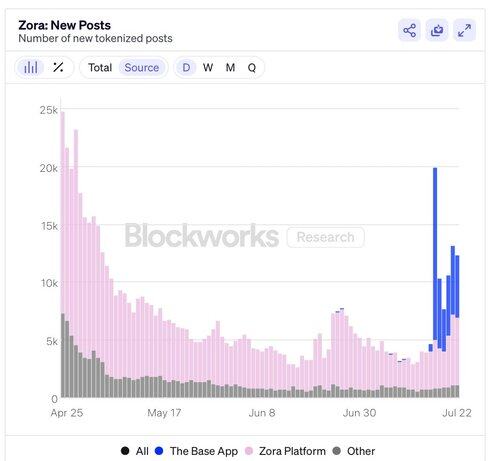Switch to percentage view icon
The image size is (500, 461).
click(58, 67)
